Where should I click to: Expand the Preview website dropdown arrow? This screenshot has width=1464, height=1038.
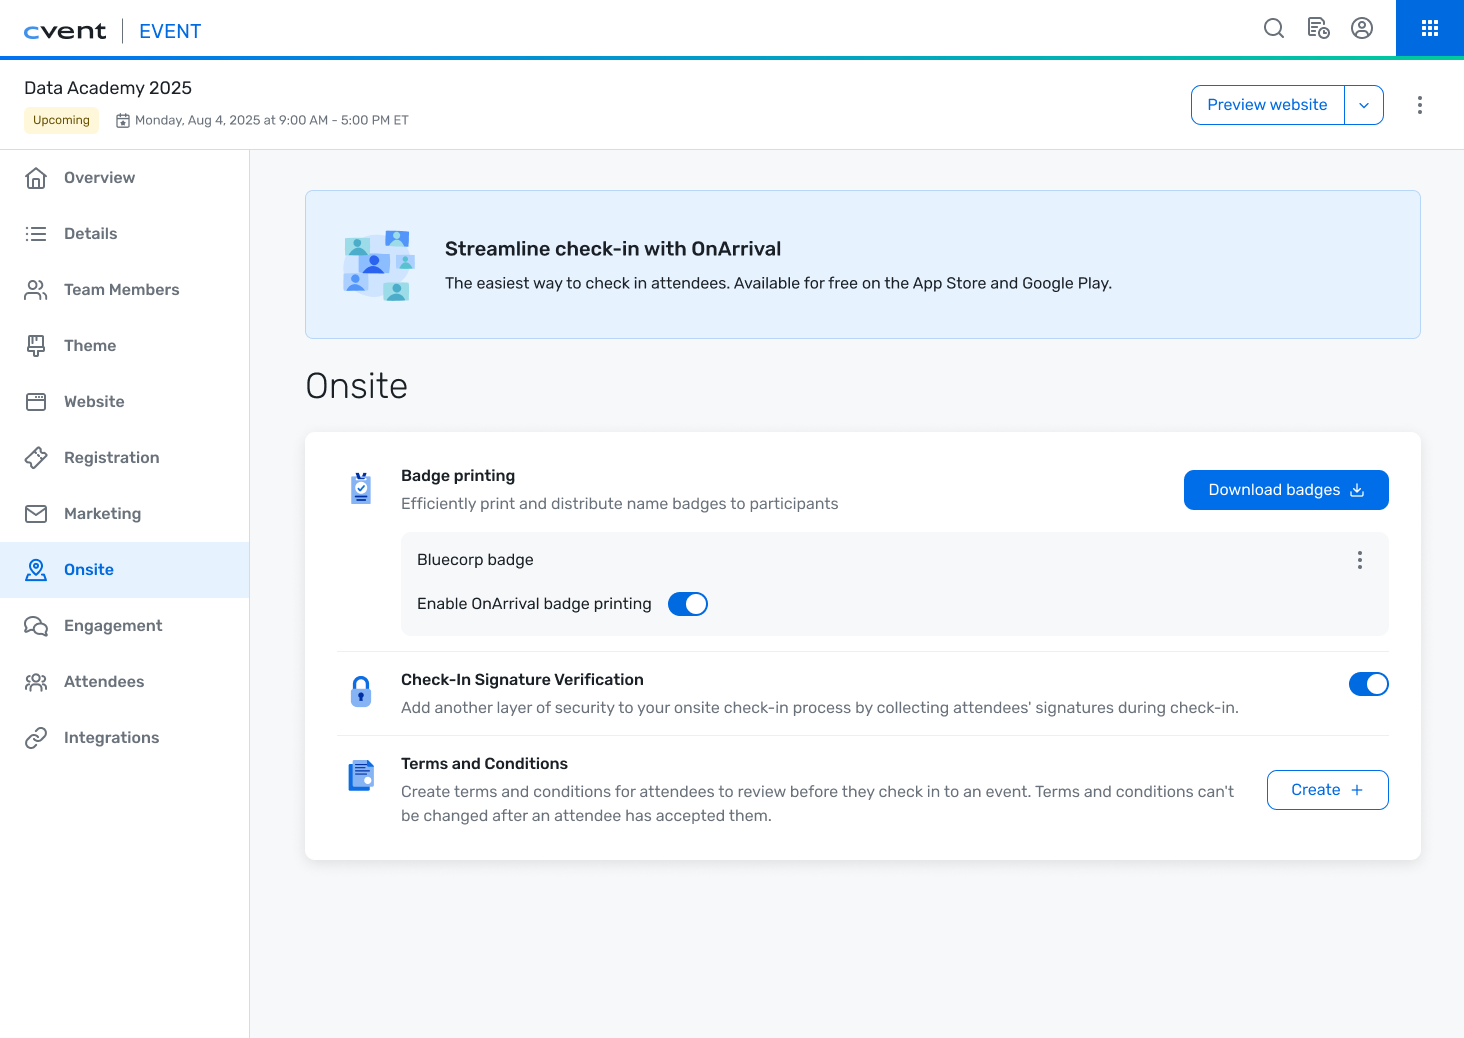point(1364,105)
